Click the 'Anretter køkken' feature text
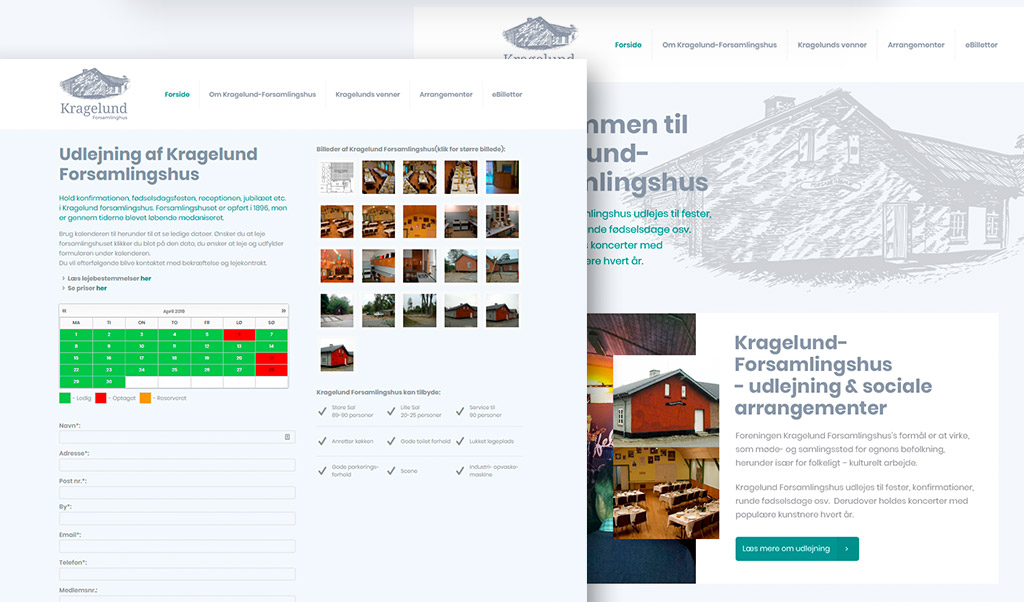1024x602 pixels. tap(353, 441)
